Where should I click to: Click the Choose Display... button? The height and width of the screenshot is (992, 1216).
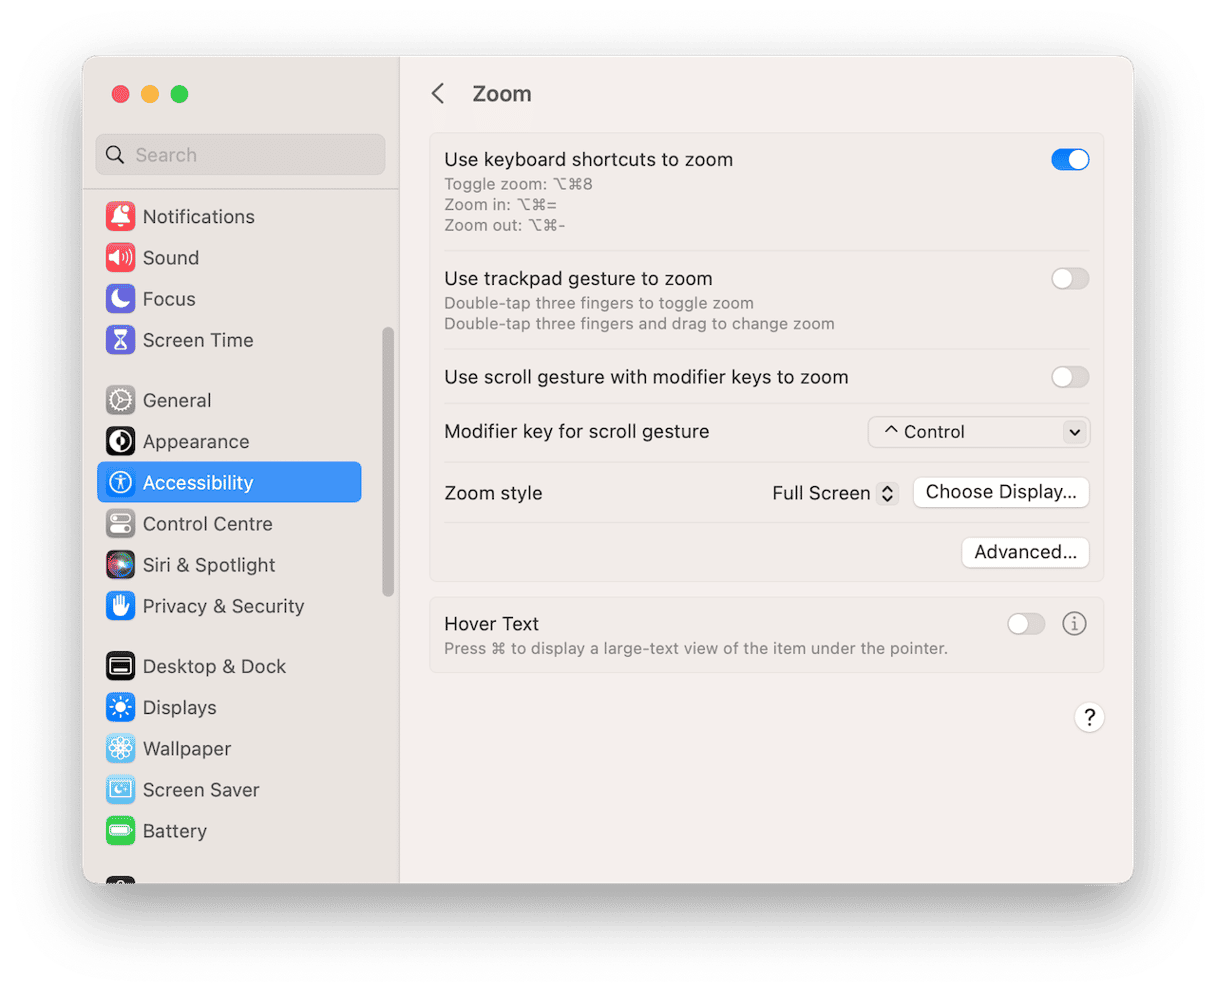click(1000, 492)
